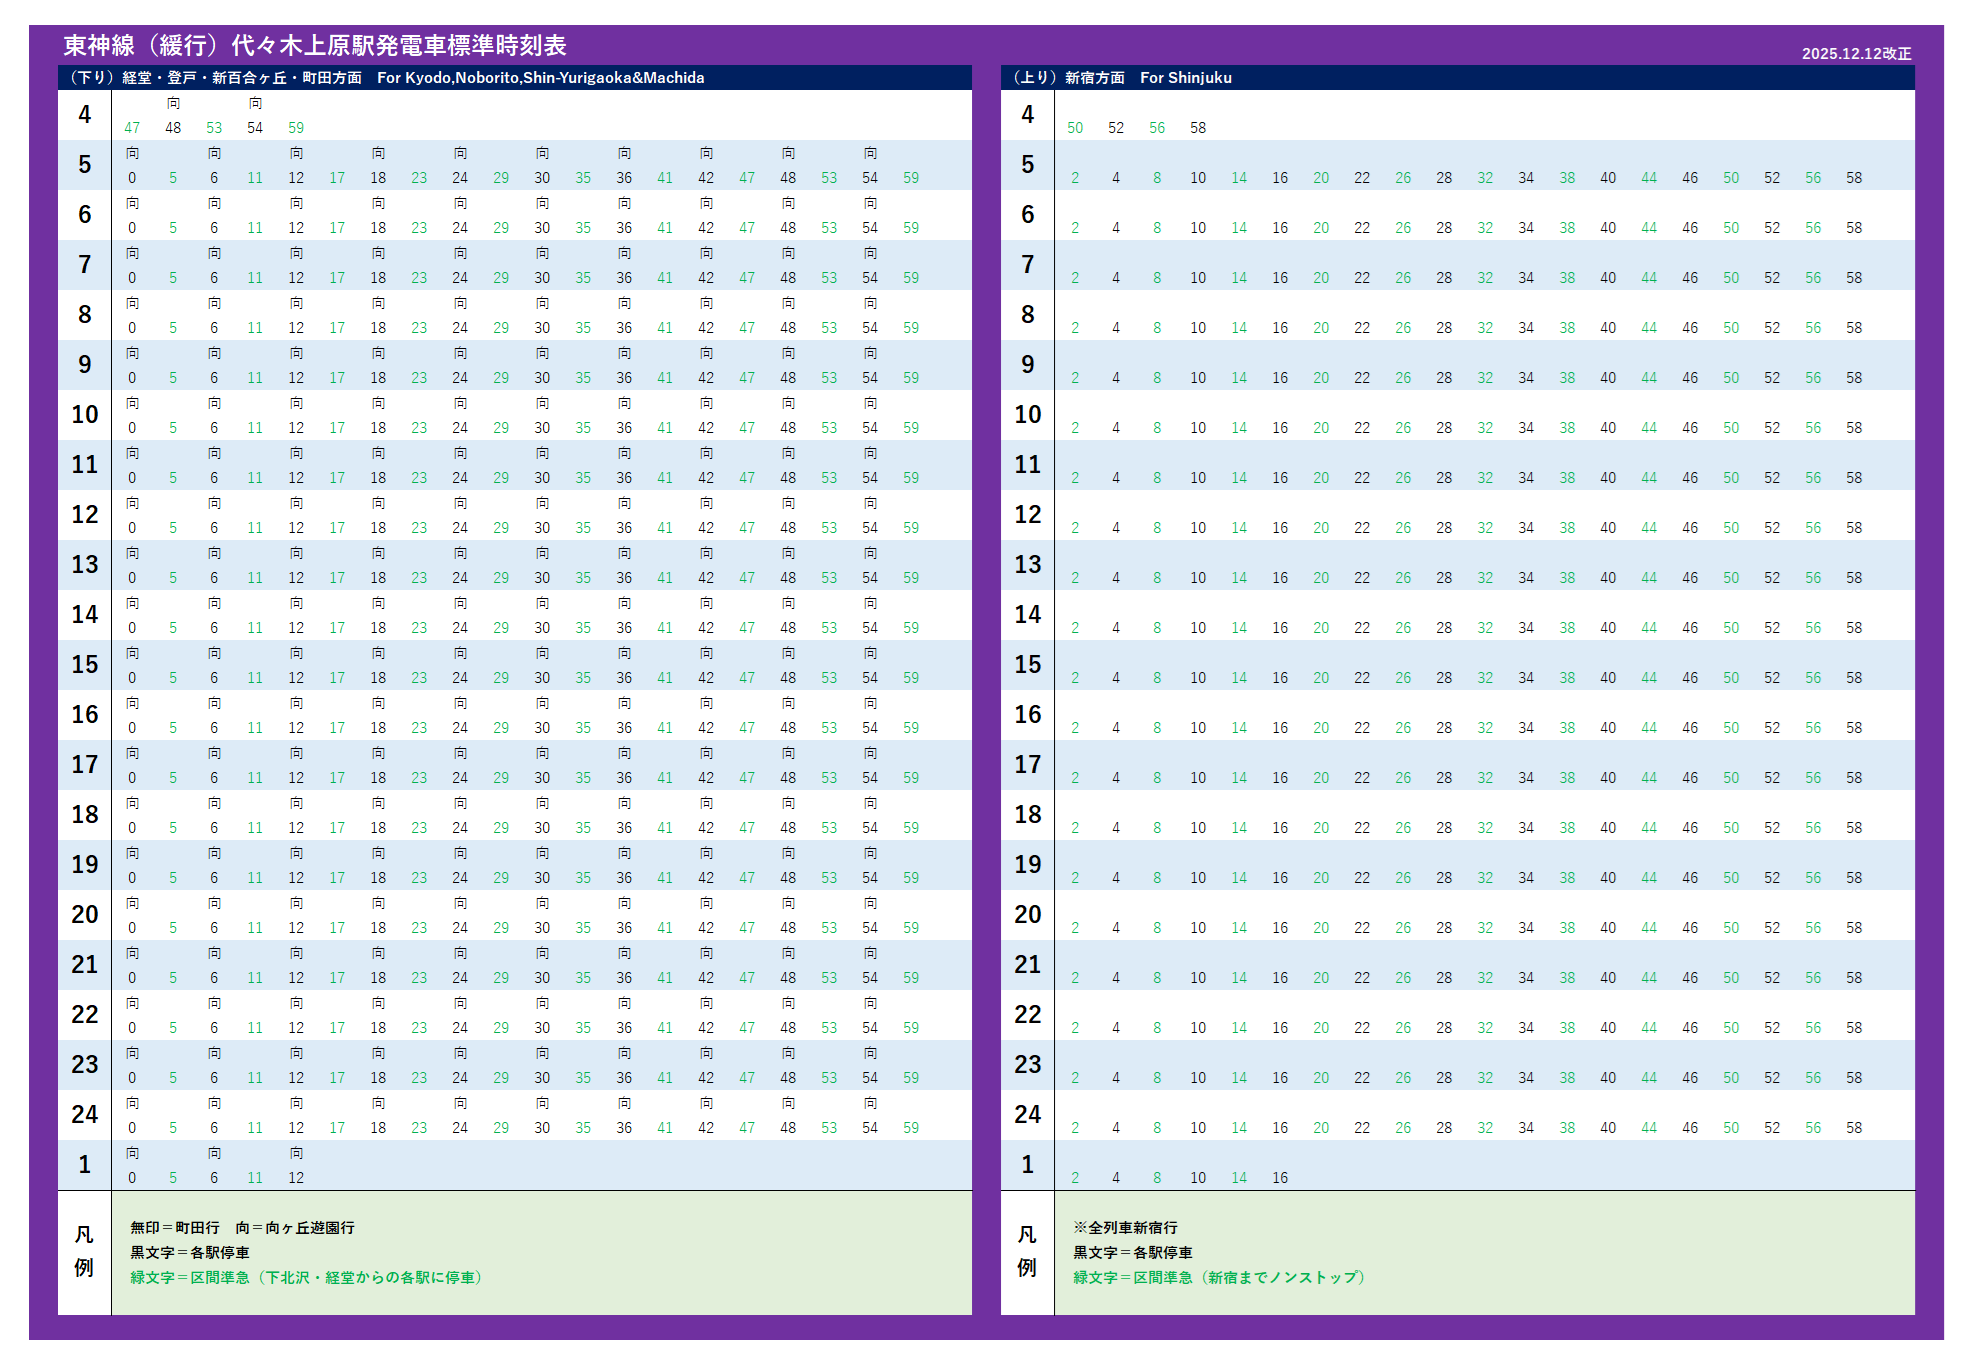Click the revision date 2025.12.12改正

(x=1856, y=54)
